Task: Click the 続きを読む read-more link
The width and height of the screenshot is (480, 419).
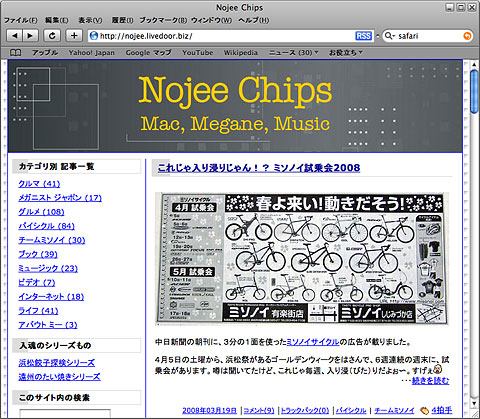Action: (430, 380)
